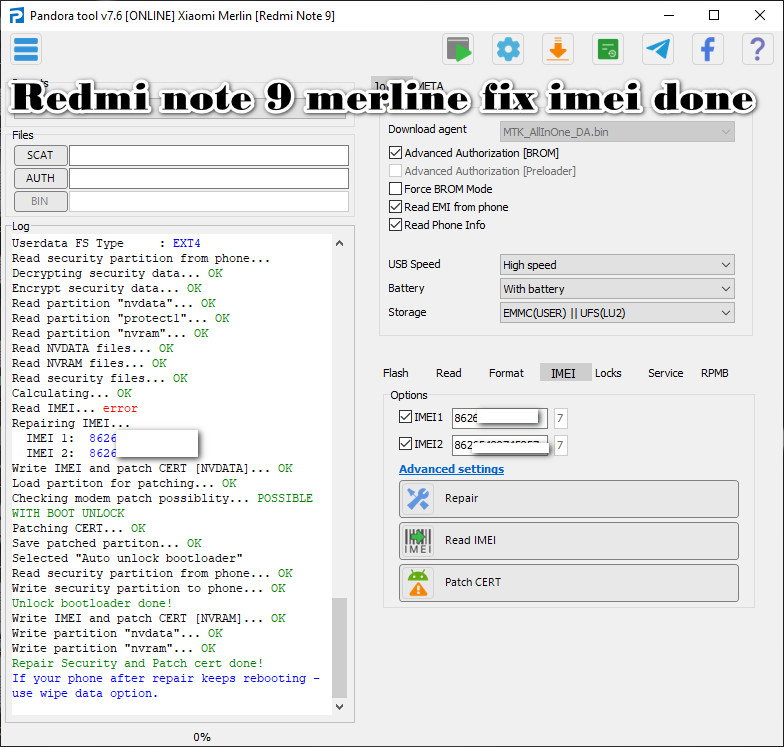Toggle the IMEI1 checkbox
The width and height of the screenshot is (784, 747).
[x=406, y=416]
